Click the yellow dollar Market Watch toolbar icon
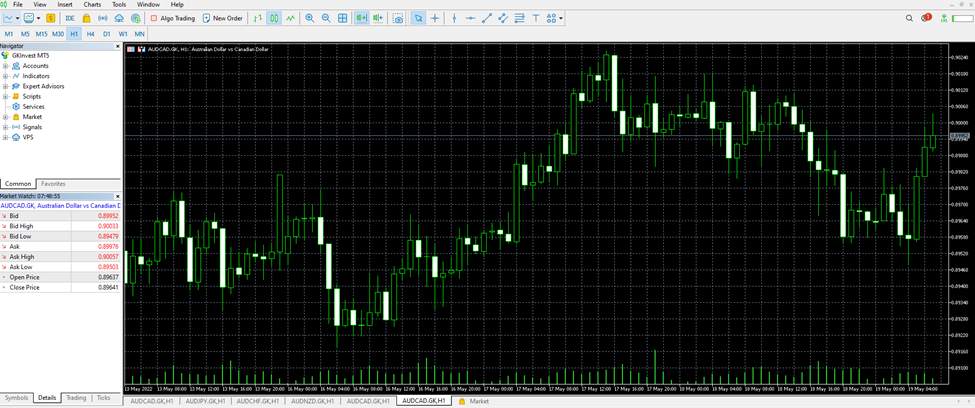975x408 pixels. 50,18
